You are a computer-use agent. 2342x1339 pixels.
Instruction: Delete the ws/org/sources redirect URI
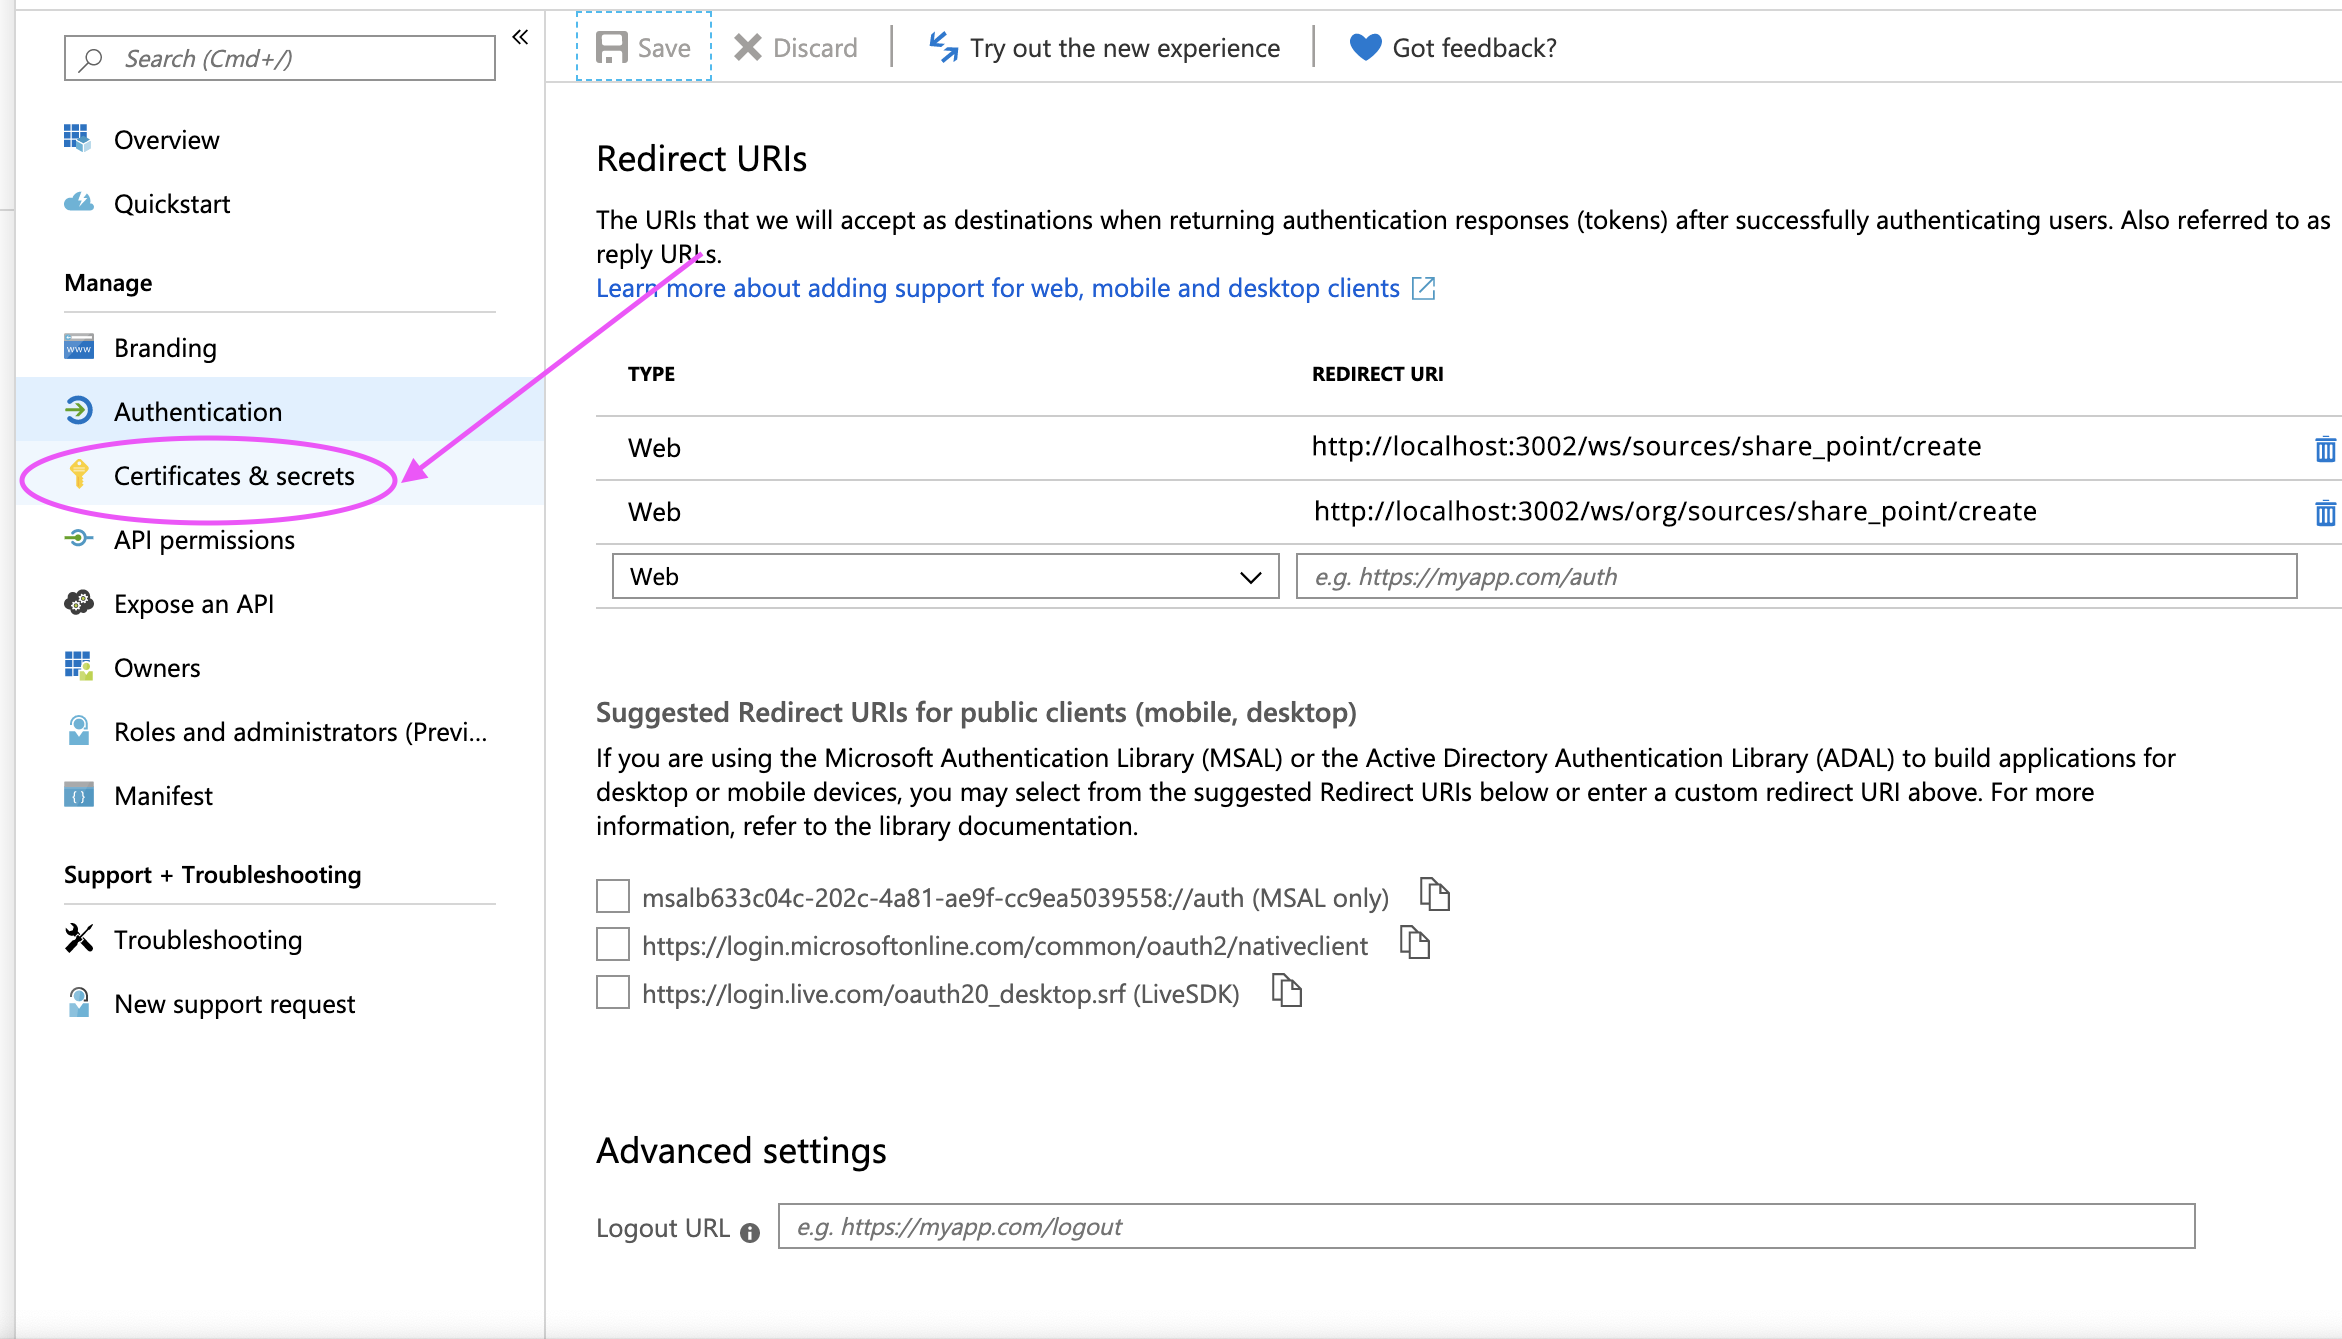click(2325, 513)
